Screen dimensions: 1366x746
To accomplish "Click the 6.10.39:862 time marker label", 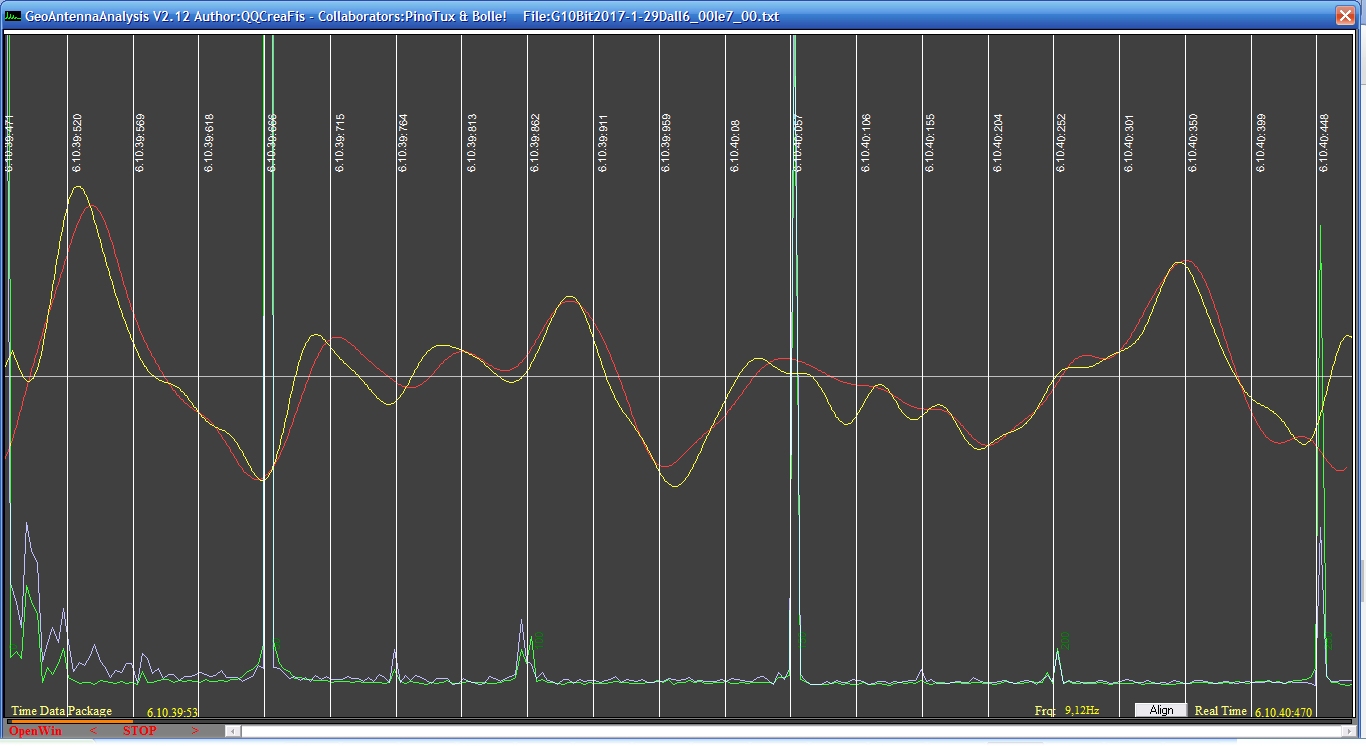I will click(535, 143).
